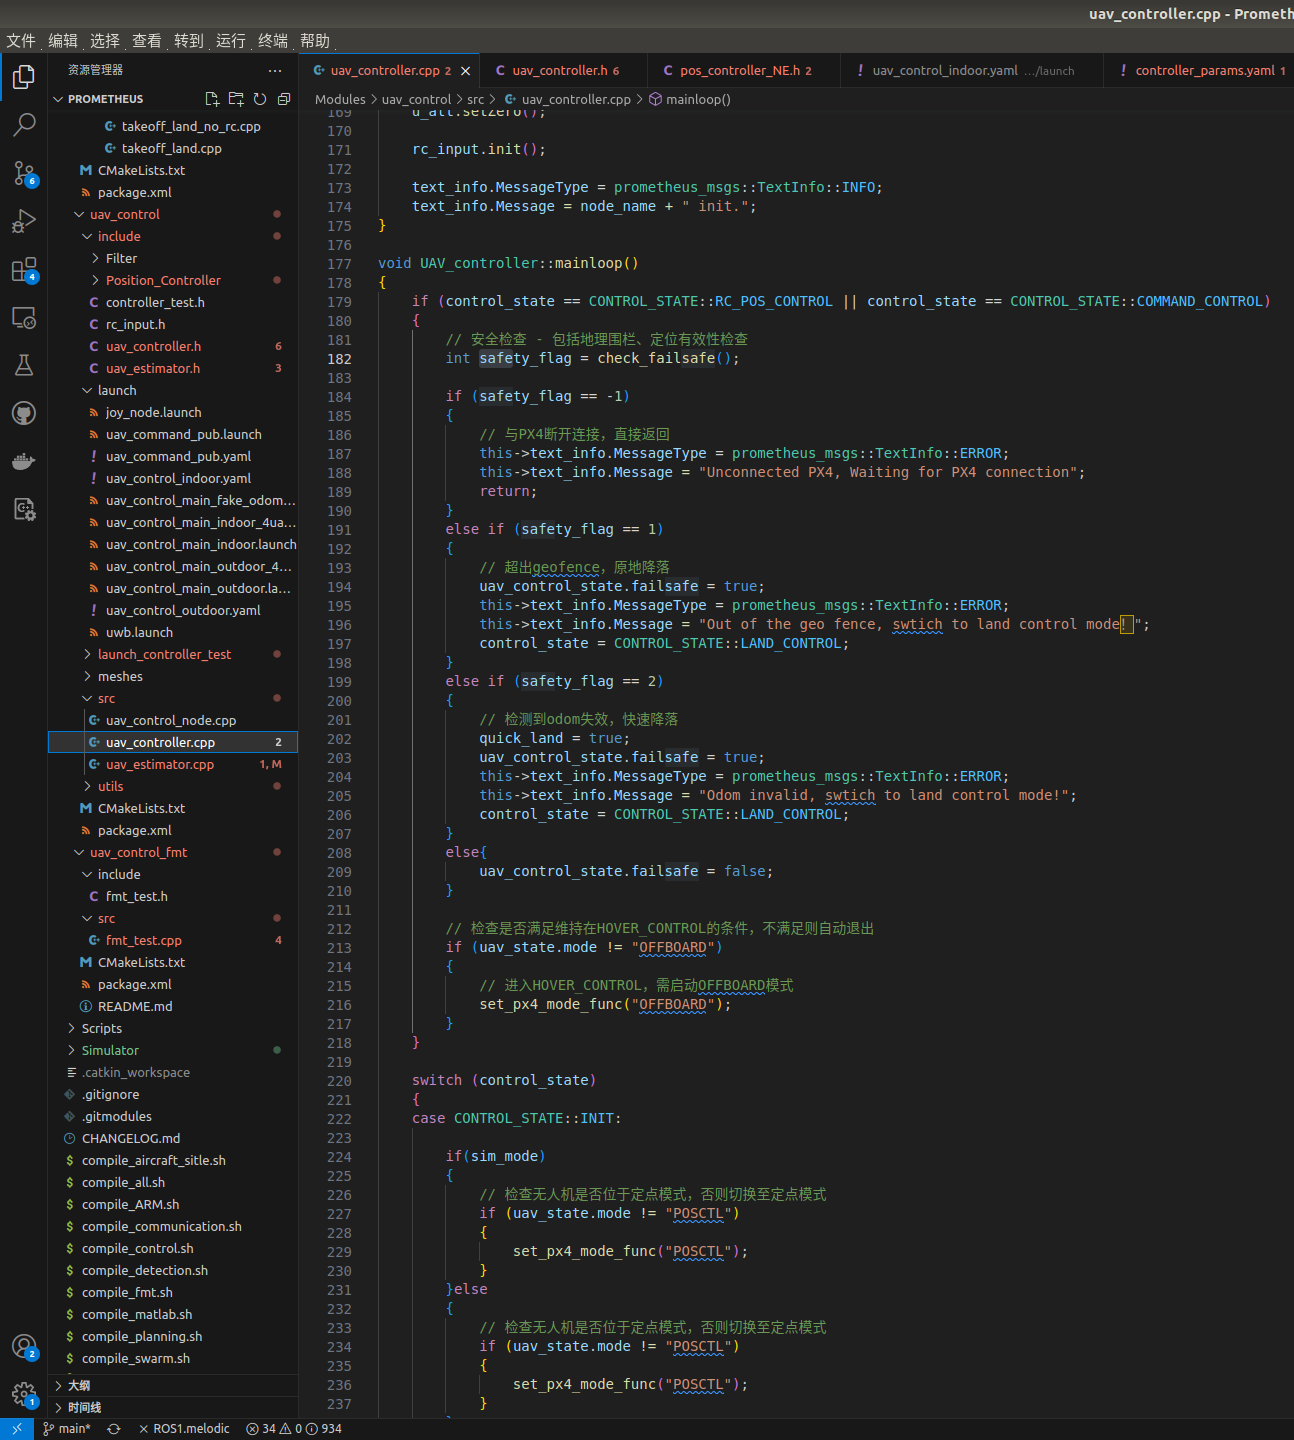Click line number 182 in gutter
Image resolution: width=1294 pixels, height=1440 pixels.
point(339,359)
